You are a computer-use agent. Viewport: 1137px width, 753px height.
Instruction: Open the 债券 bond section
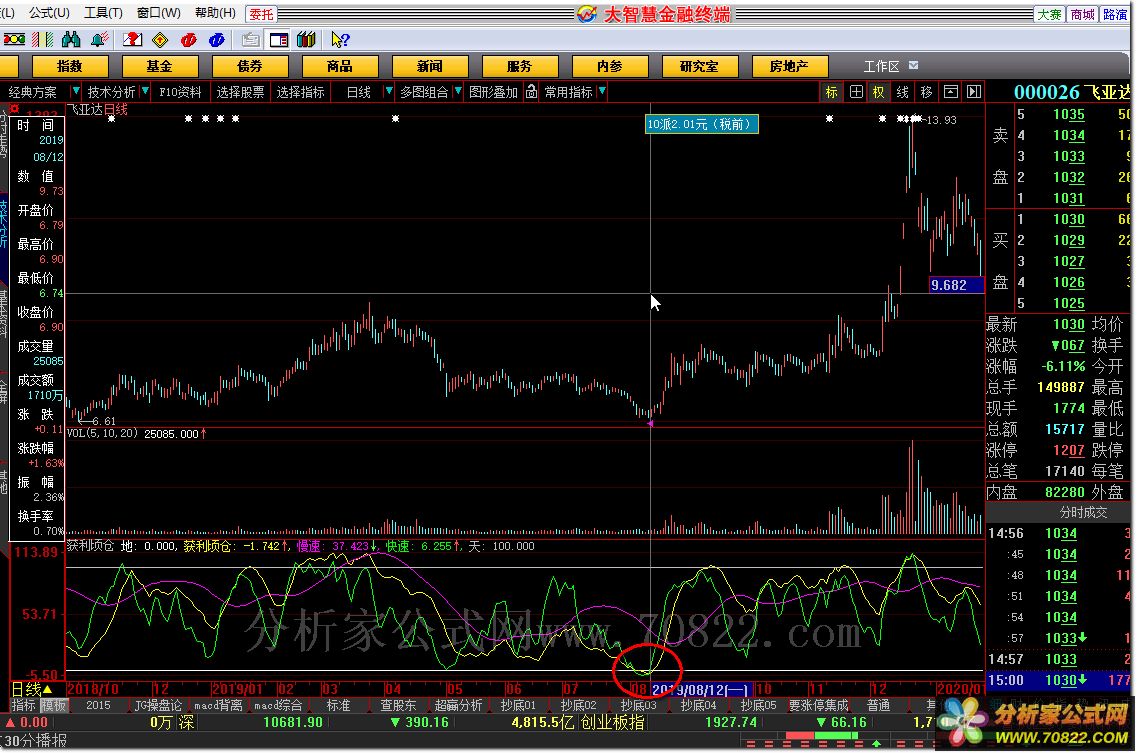pos(249,66)
